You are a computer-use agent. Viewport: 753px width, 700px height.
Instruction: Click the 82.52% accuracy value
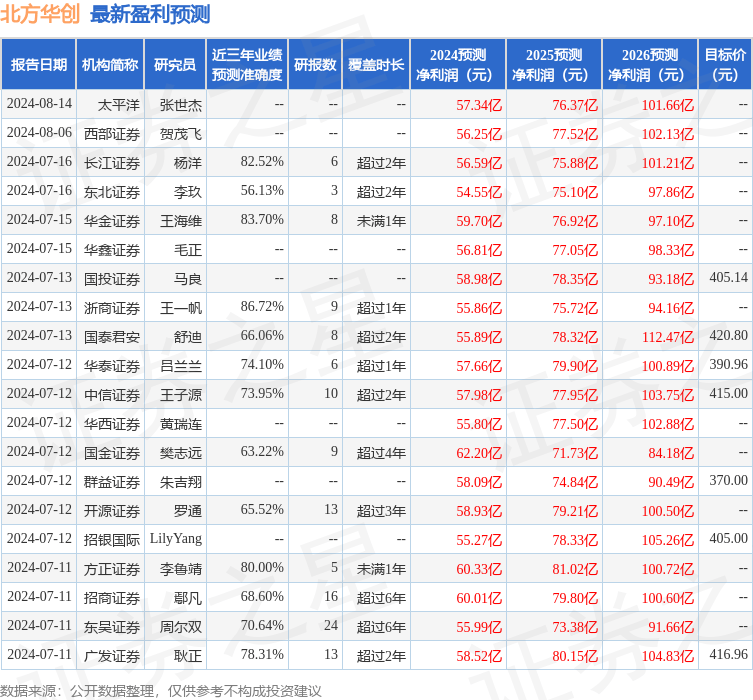tap(262, 162)
